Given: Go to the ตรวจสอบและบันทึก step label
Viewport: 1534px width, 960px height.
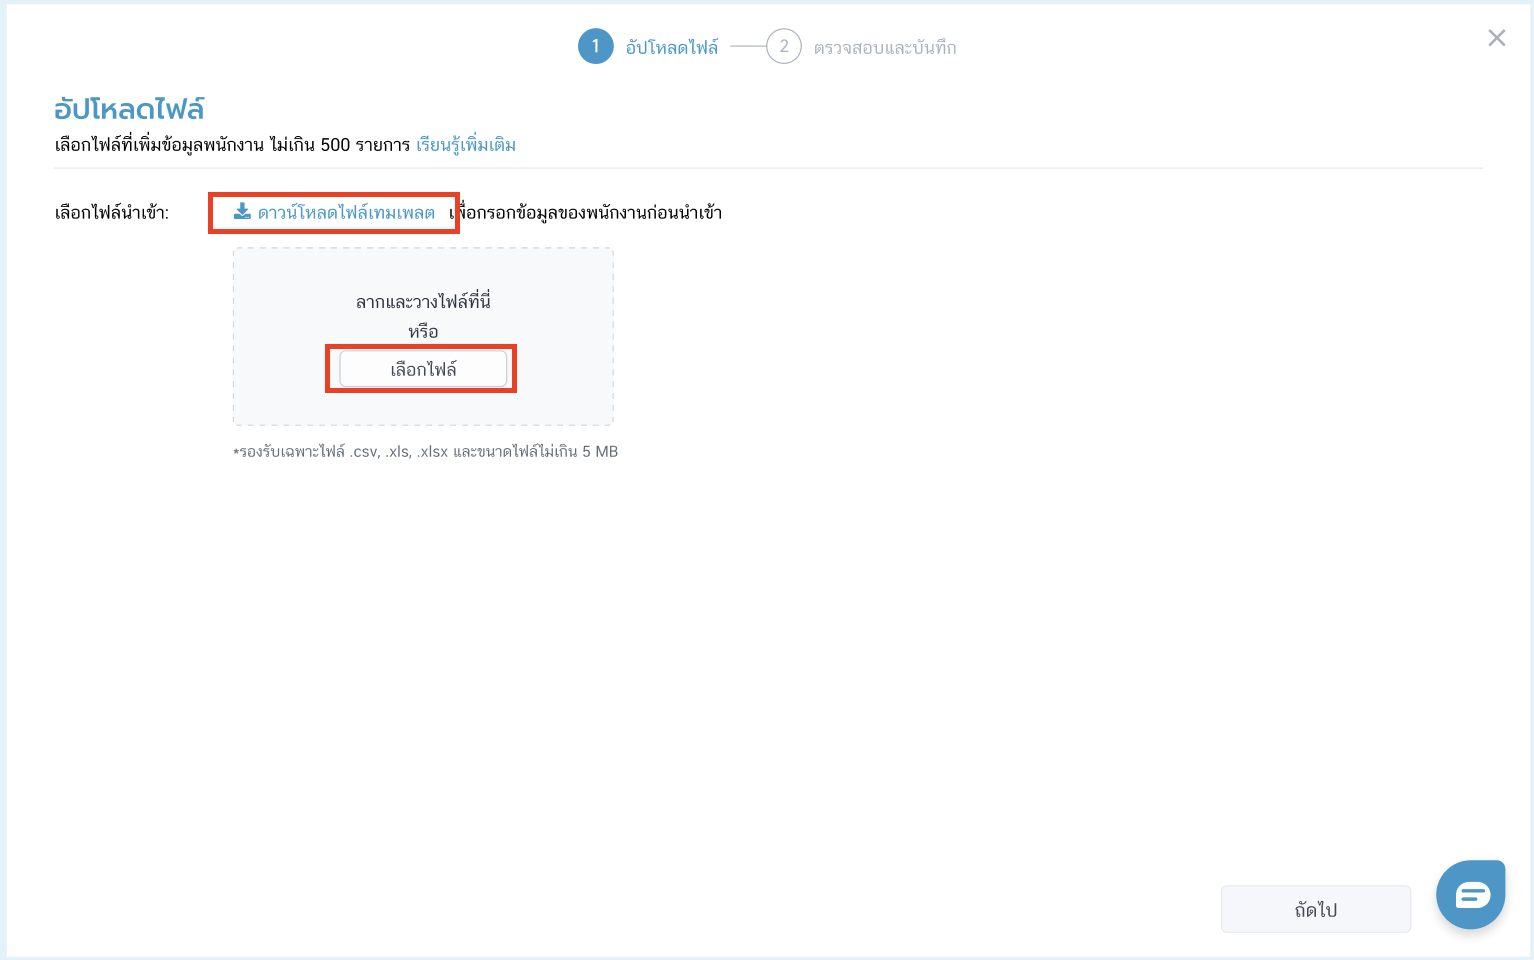Looking at the screenshot, I should (x=885, y=47).
